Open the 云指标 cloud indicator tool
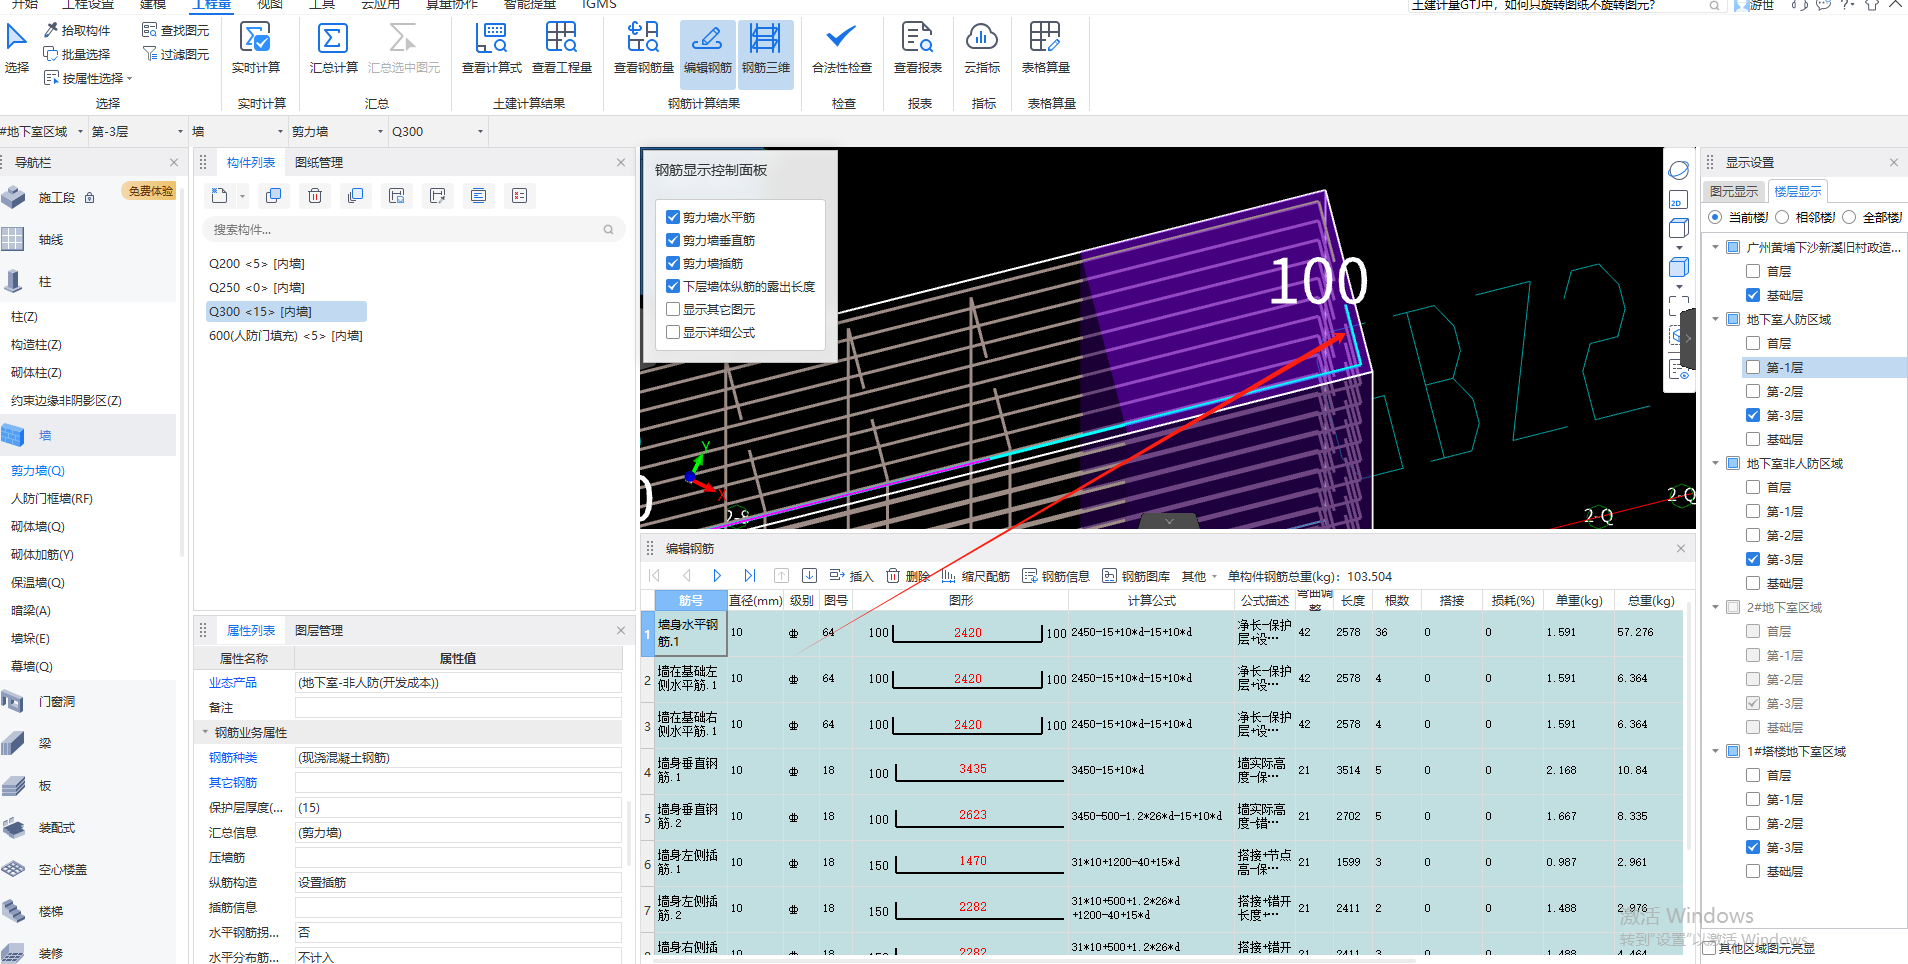 982,48
